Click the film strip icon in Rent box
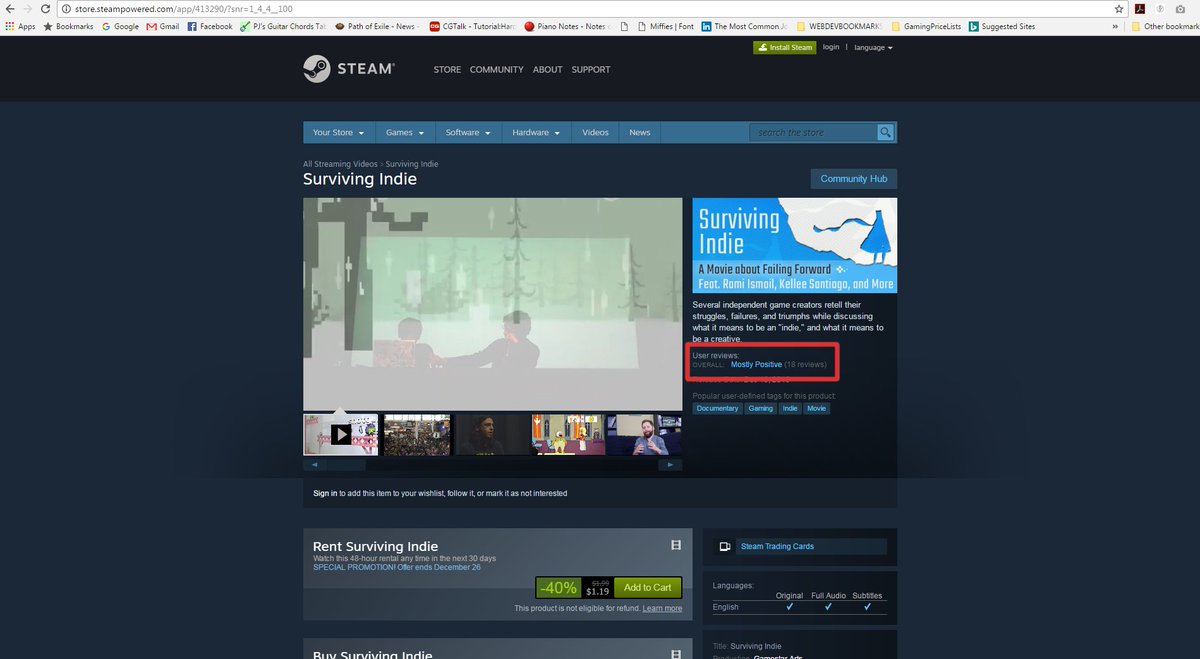The image size is (1200, 659). 676,545
